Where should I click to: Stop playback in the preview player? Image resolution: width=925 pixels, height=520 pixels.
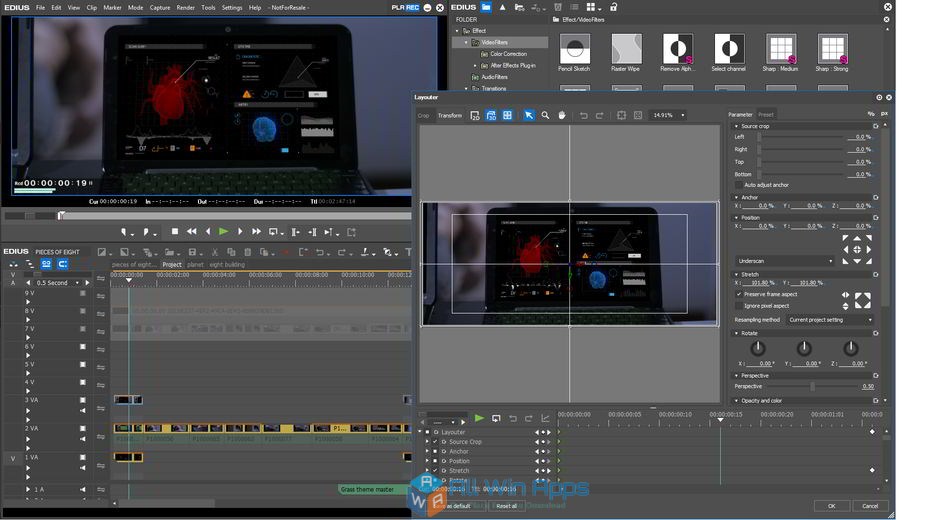(175, 231)
